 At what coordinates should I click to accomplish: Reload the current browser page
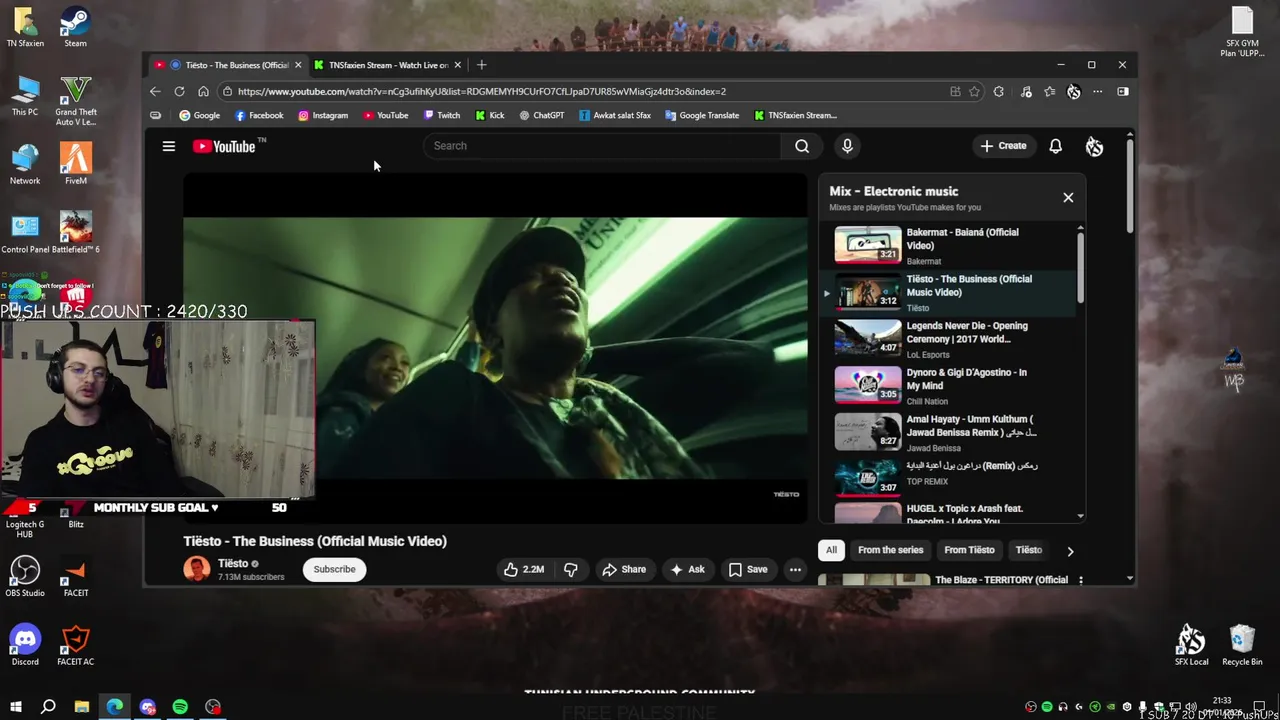pyautogui.click(x=179, y=91)
